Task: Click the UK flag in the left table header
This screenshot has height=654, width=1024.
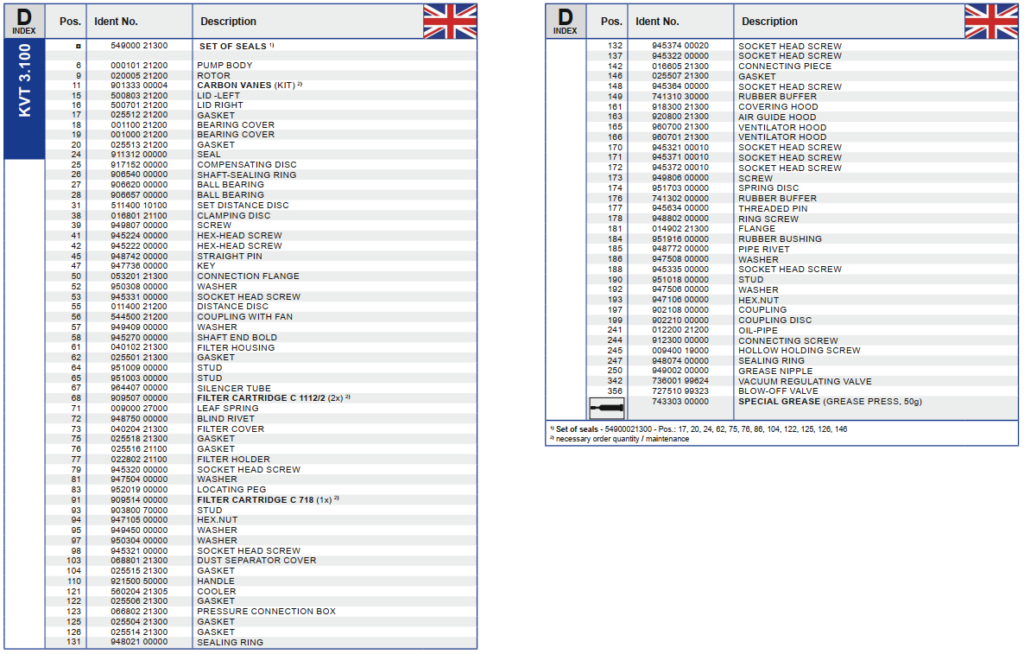Action: pyautogui.click(x=449, y=21)
